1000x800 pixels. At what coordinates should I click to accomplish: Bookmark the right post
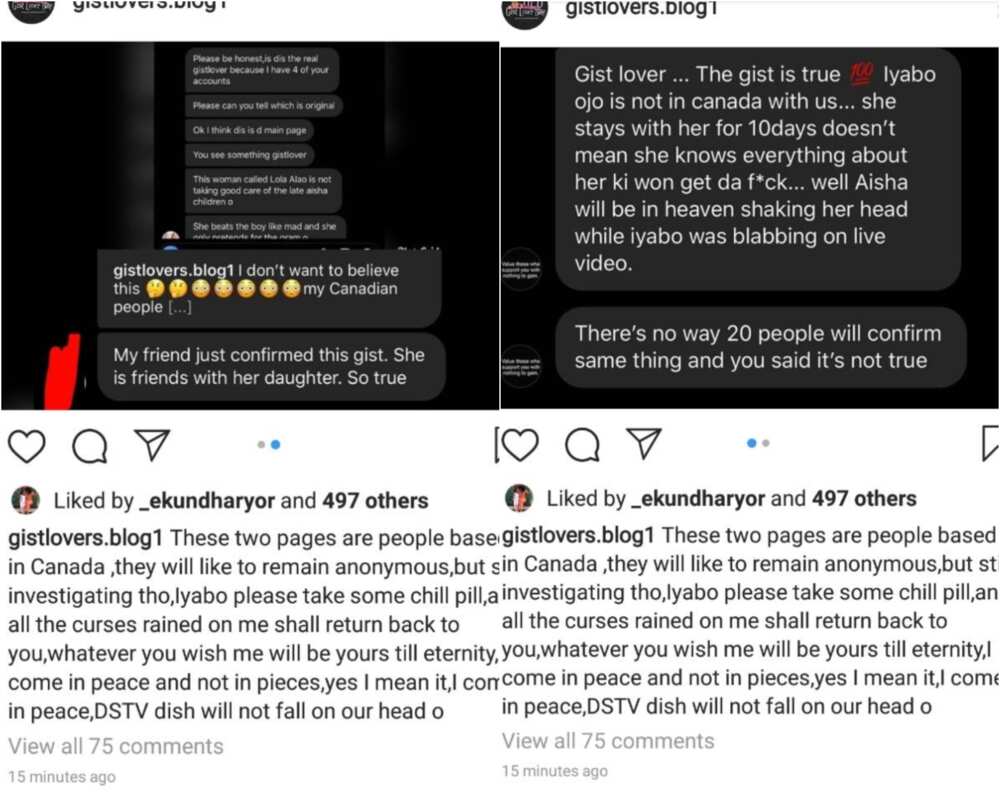(x=990, y=443)
